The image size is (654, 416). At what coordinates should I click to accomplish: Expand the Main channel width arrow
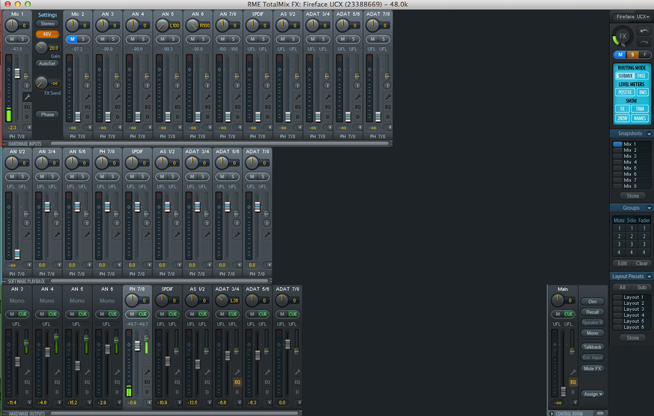tap(575, 403)
